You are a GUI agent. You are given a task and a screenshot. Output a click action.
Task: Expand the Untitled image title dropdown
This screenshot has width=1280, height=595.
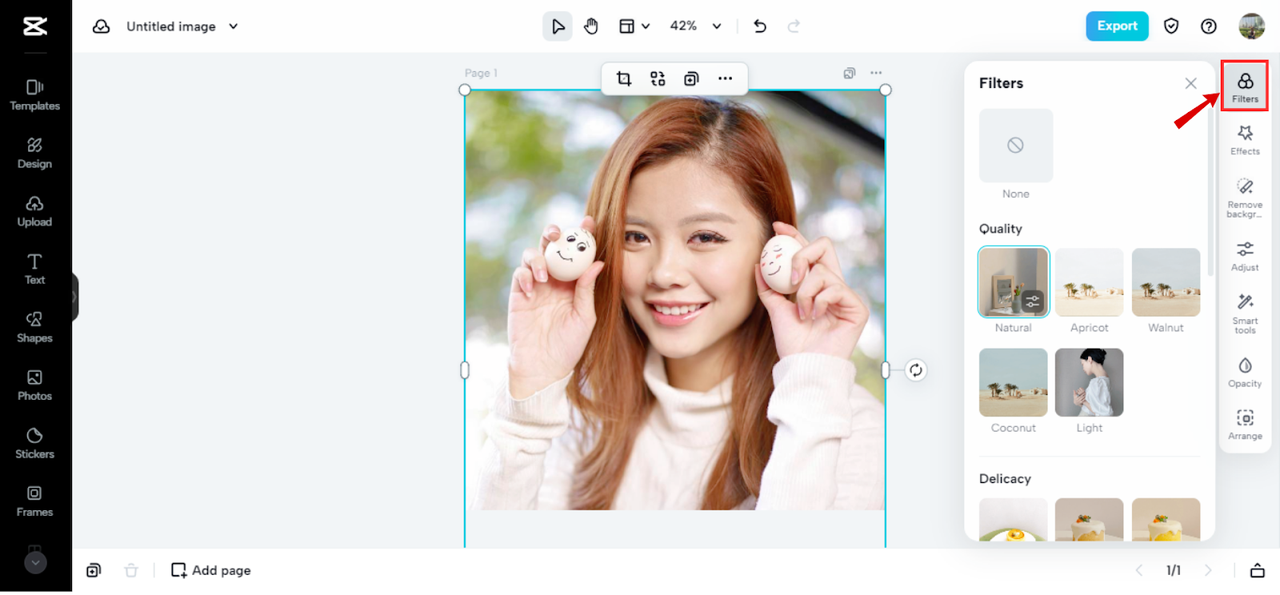(x=233, y=26)
